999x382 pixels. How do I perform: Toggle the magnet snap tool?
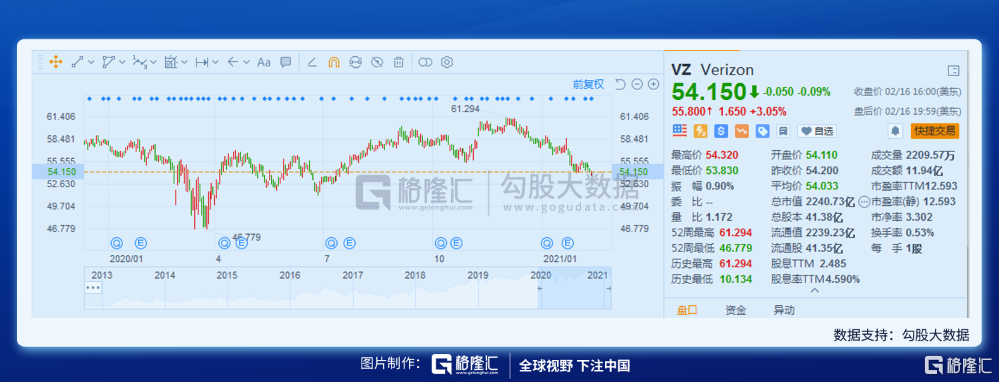(333, 62)
